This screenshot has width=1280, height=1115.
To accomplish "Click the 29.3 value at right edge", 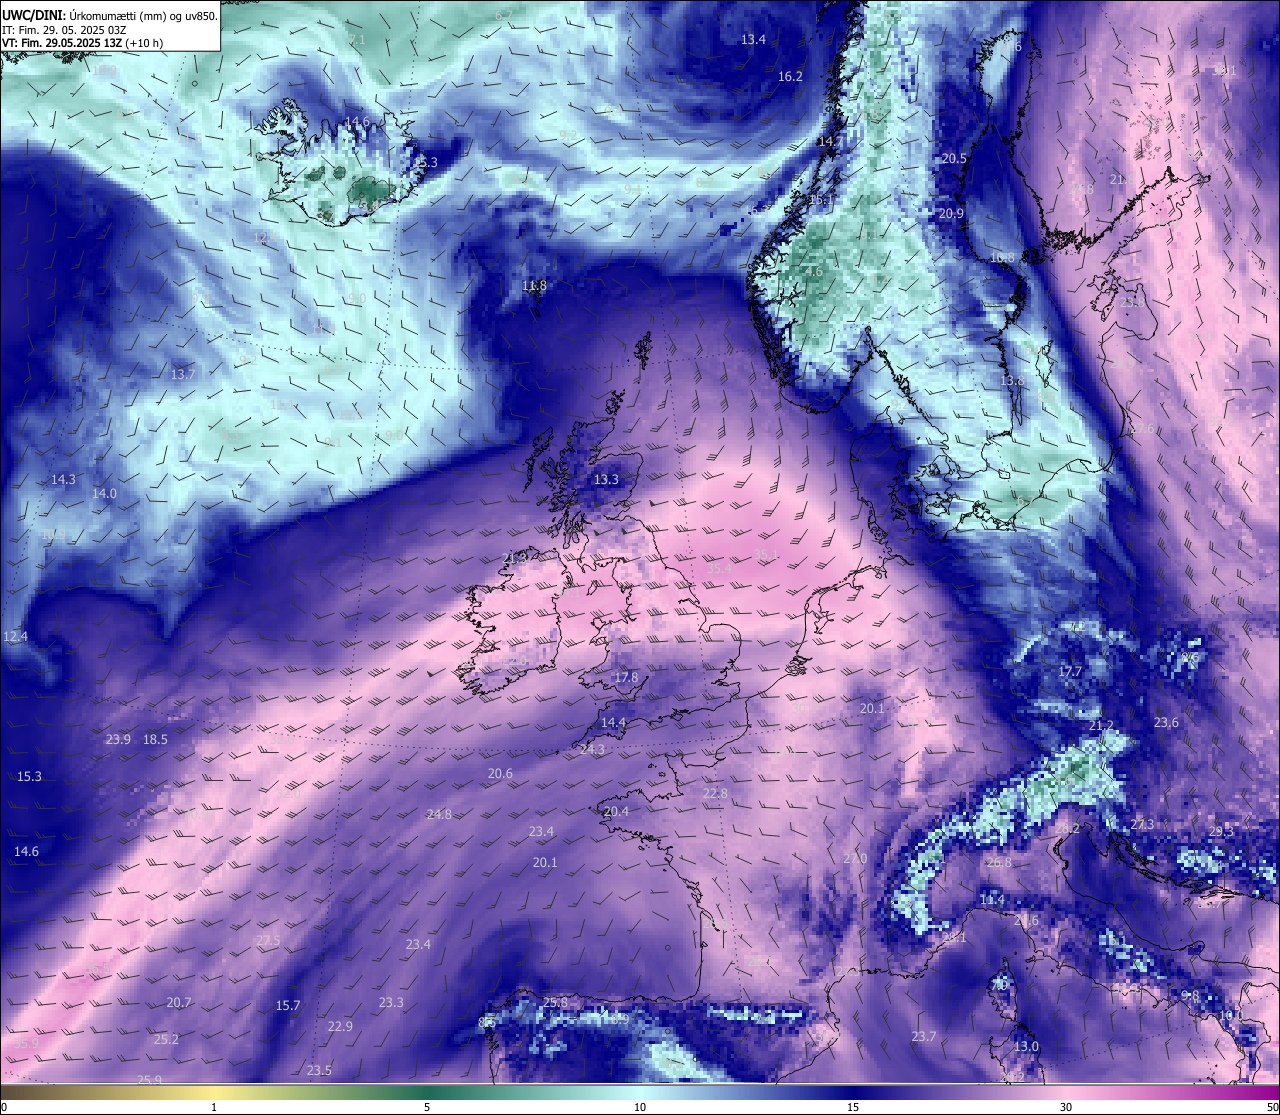I will [x=1221, y=831].
